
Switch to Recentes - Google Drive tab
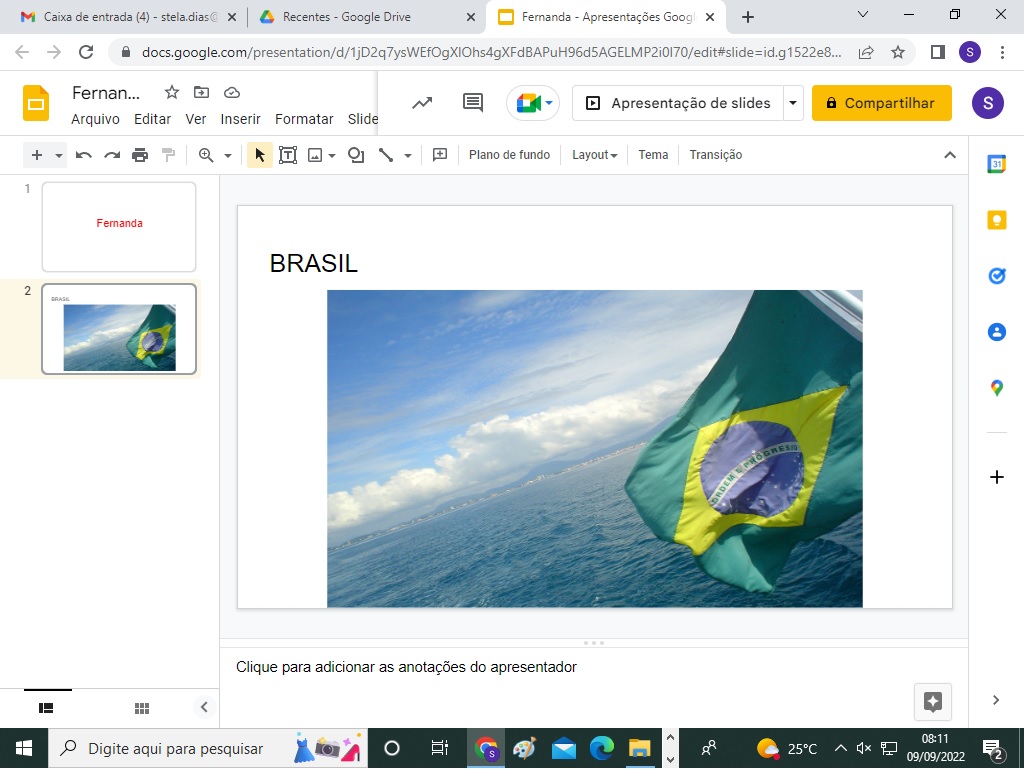click(x=367, y=17)
